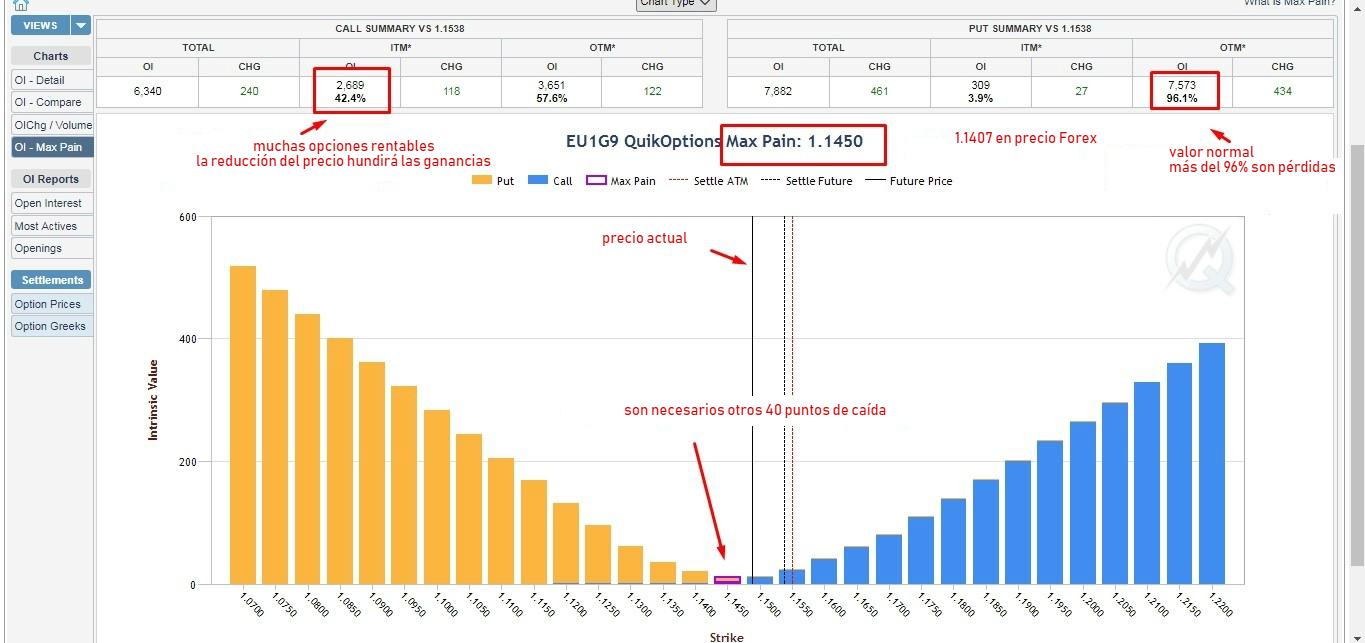1365x643 pixels.
Task: Select OI - Max Pain chart
Action: tap(52, 148)
